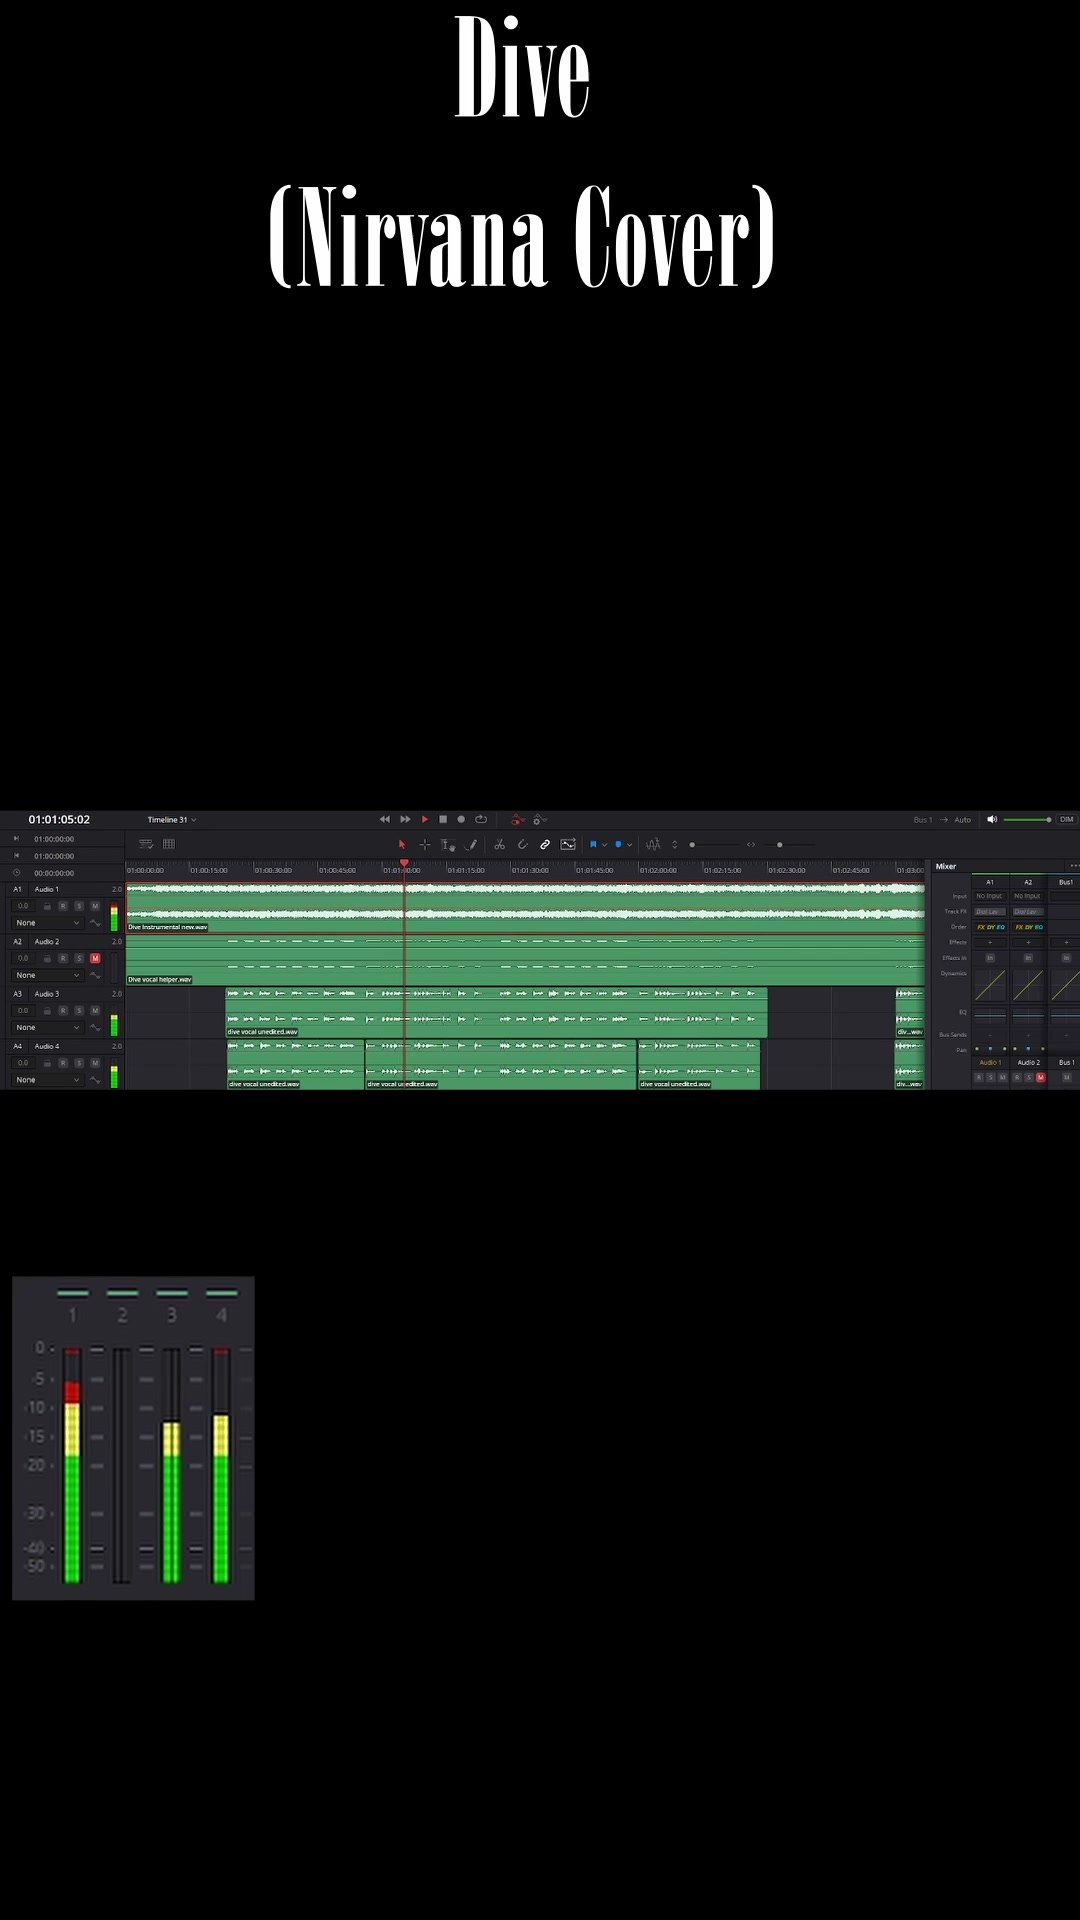Click the red Play button in transport
Image resolution: width=1080 pixels, height=1920 pixels.
point(424,819)
